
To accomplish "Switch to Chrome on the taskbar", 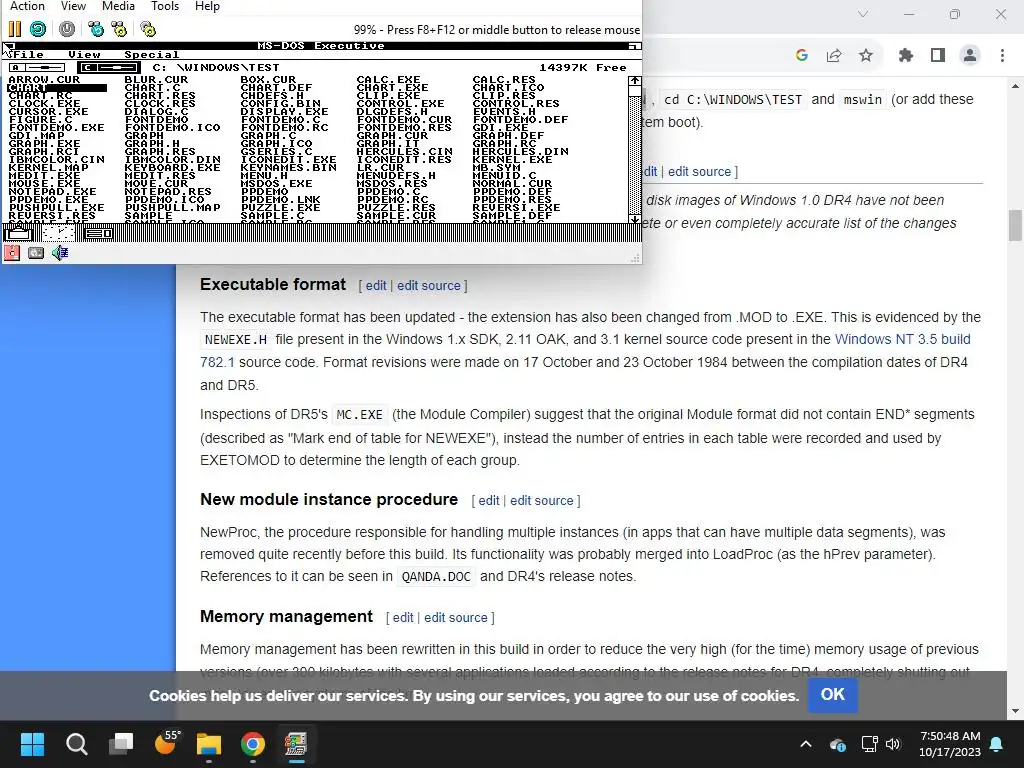I will [x=253, y=744].
